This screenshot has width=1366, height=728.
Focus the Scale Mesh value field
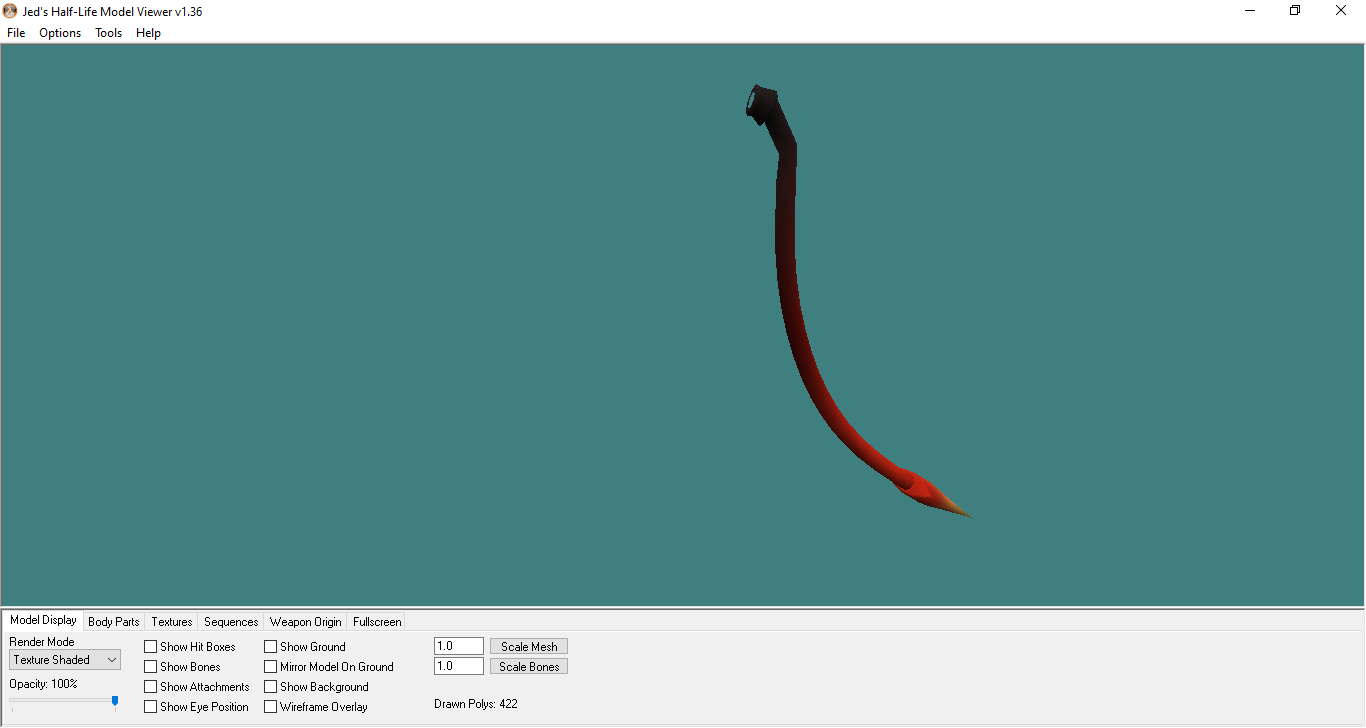coord(459,646)
